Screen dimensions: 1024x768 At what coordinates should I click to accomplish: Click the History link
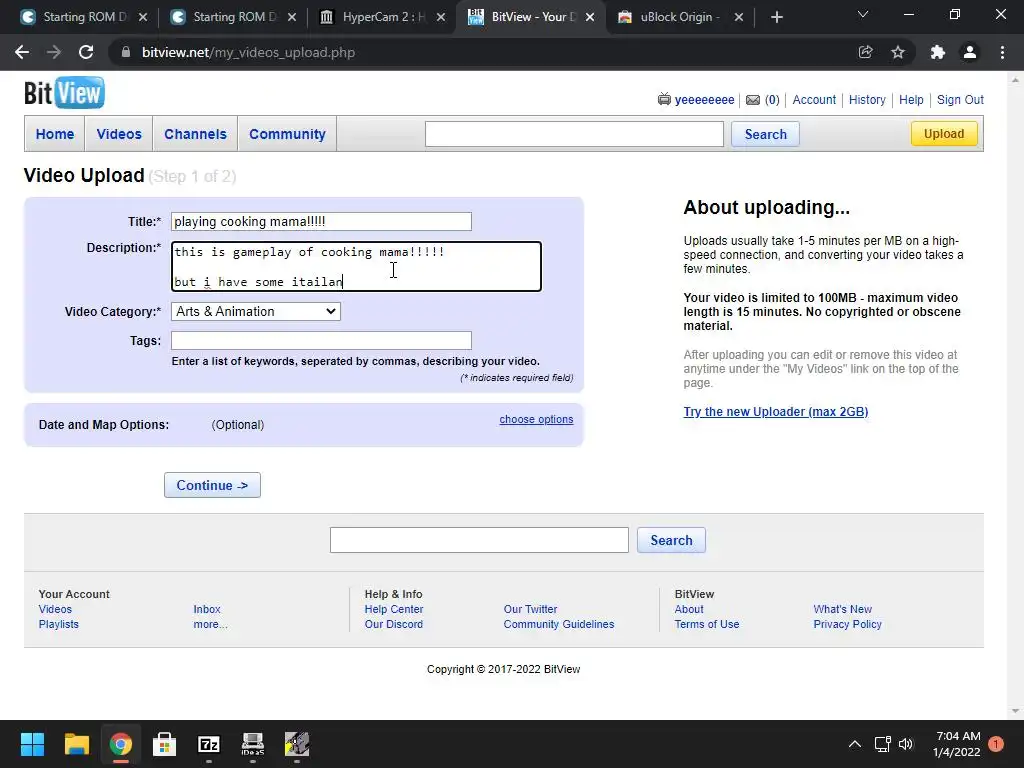point(867,100)
